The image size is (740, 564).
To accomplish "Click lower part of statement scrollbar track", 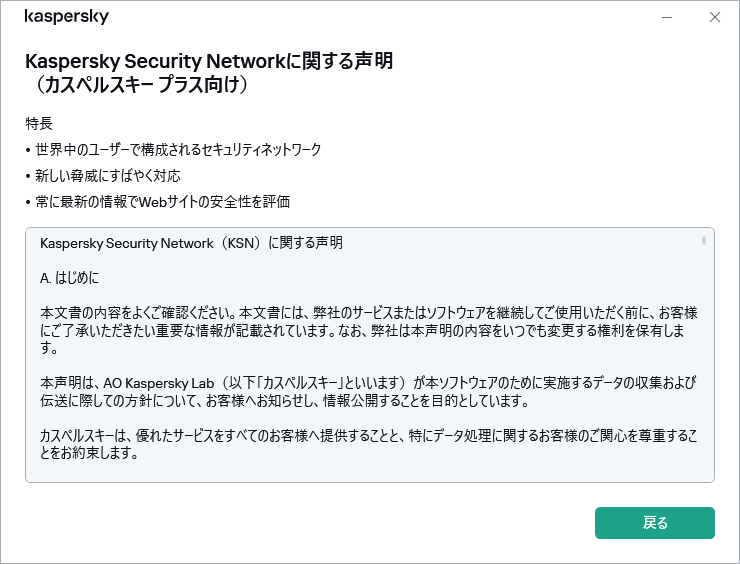I will coord(704,420).
